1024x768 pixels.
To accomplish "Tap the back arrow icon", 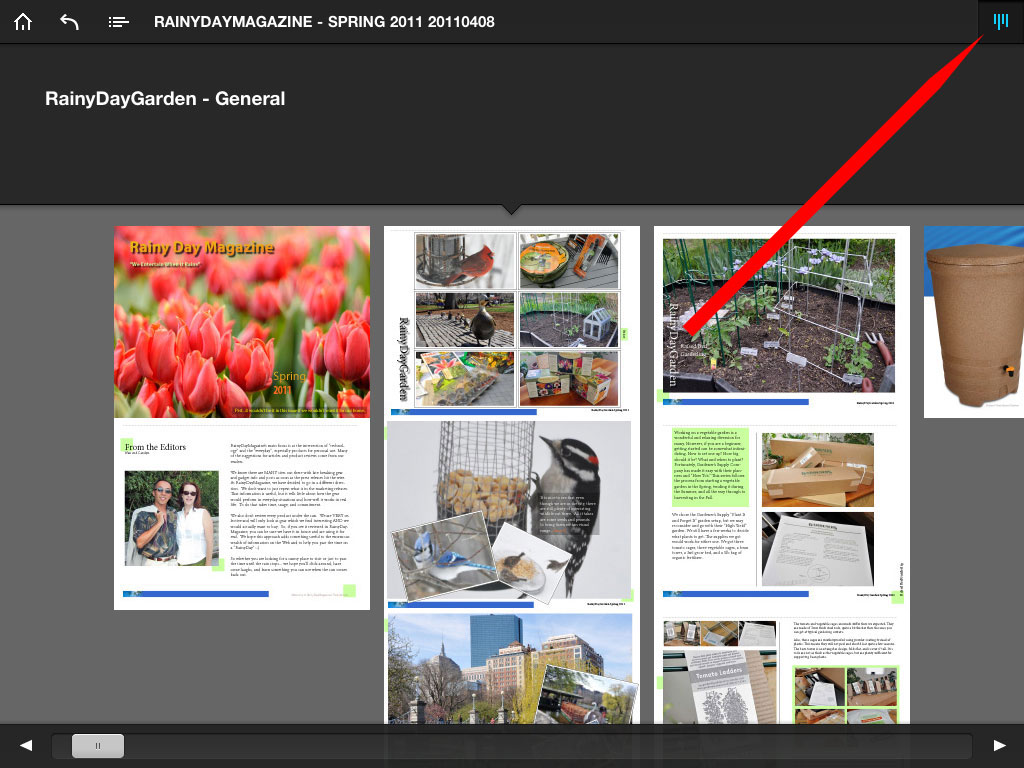I will click(x=69, y=22).
